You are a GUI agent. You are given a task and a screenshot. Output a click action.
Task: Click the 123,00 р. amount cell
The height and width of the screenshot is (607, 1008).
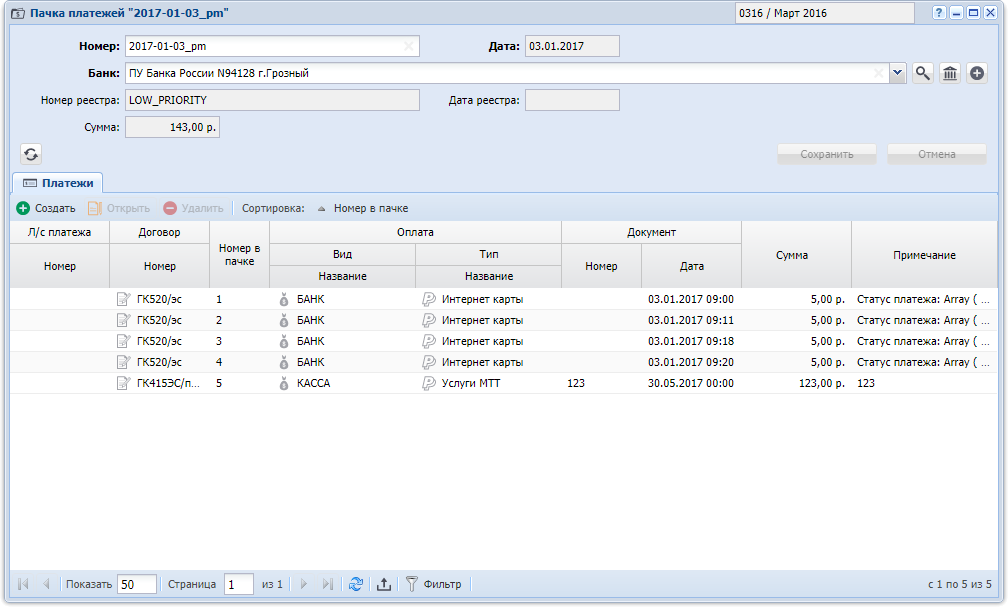(796, 383)
